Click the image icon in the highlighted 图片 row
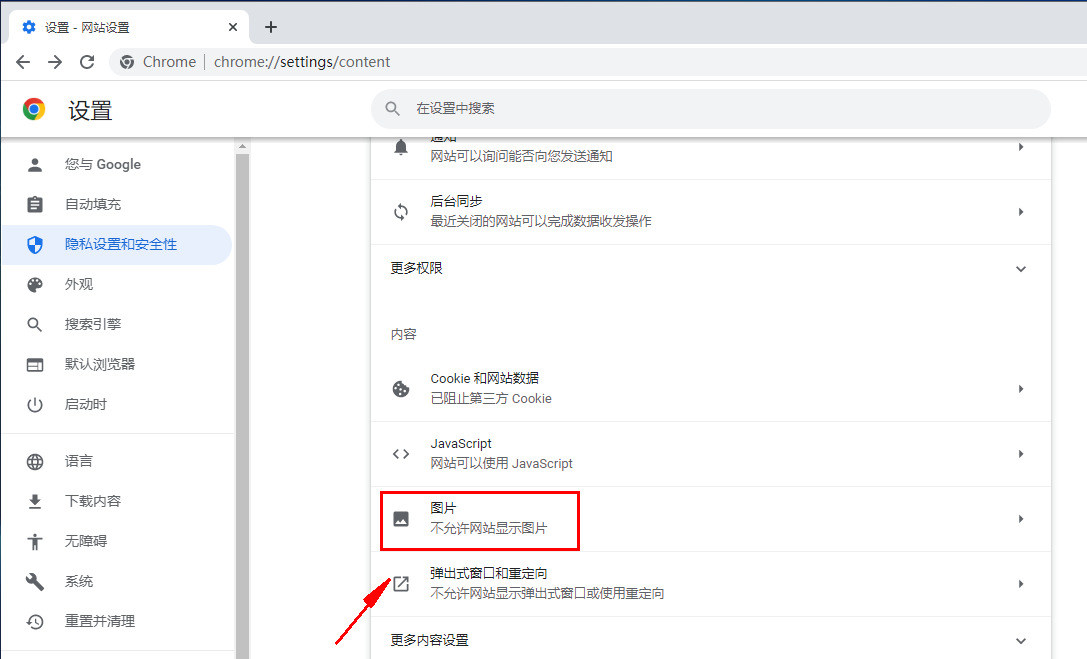Image resolution: width=1087 pixels, height=659 pixels. tap(401, 517)
